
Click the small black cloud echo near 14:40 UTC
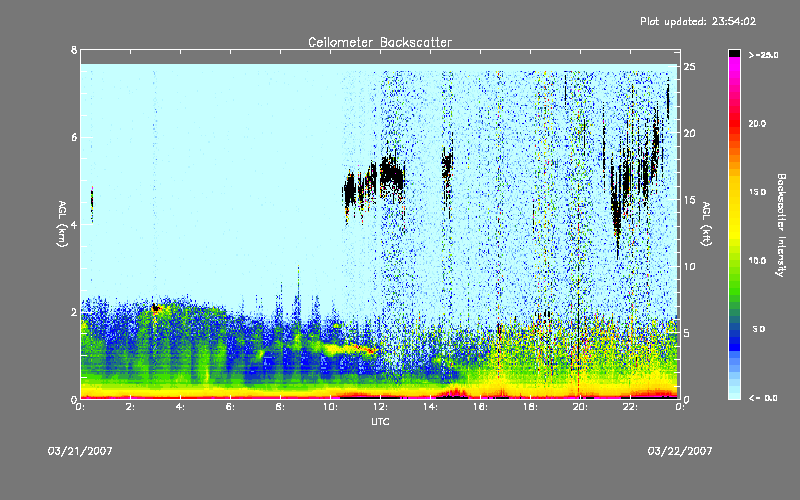tap(447, 166)
